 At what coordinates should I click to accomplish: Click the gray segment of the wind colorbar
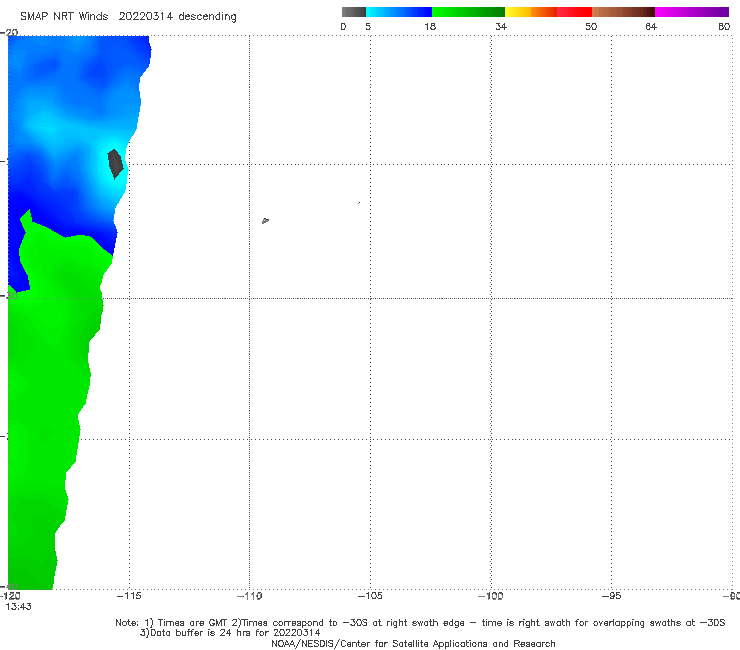click(x=353, y=12)
